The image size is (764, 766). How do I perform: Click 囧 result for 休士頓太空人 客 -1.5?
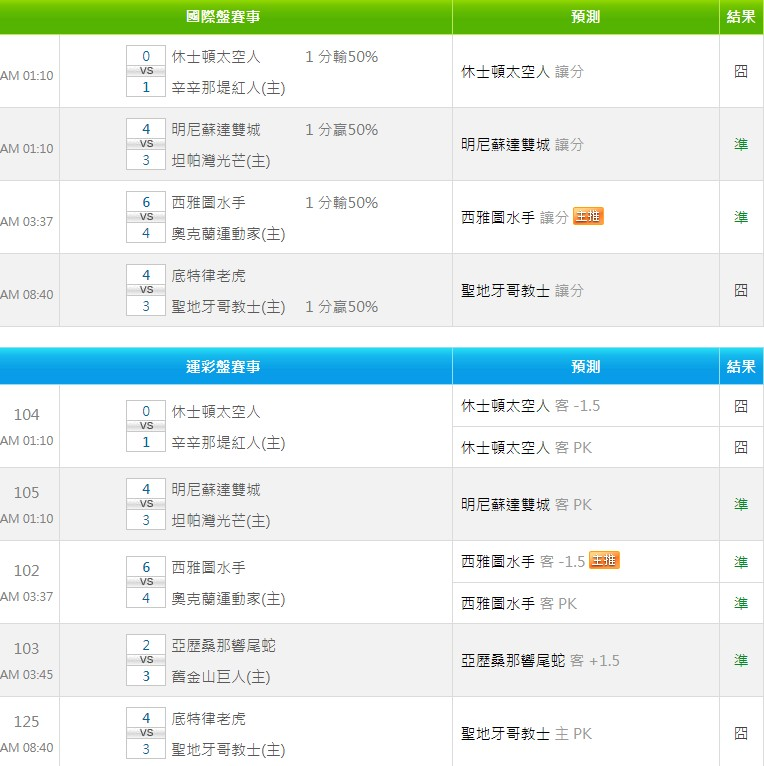[x=741, y=406]
